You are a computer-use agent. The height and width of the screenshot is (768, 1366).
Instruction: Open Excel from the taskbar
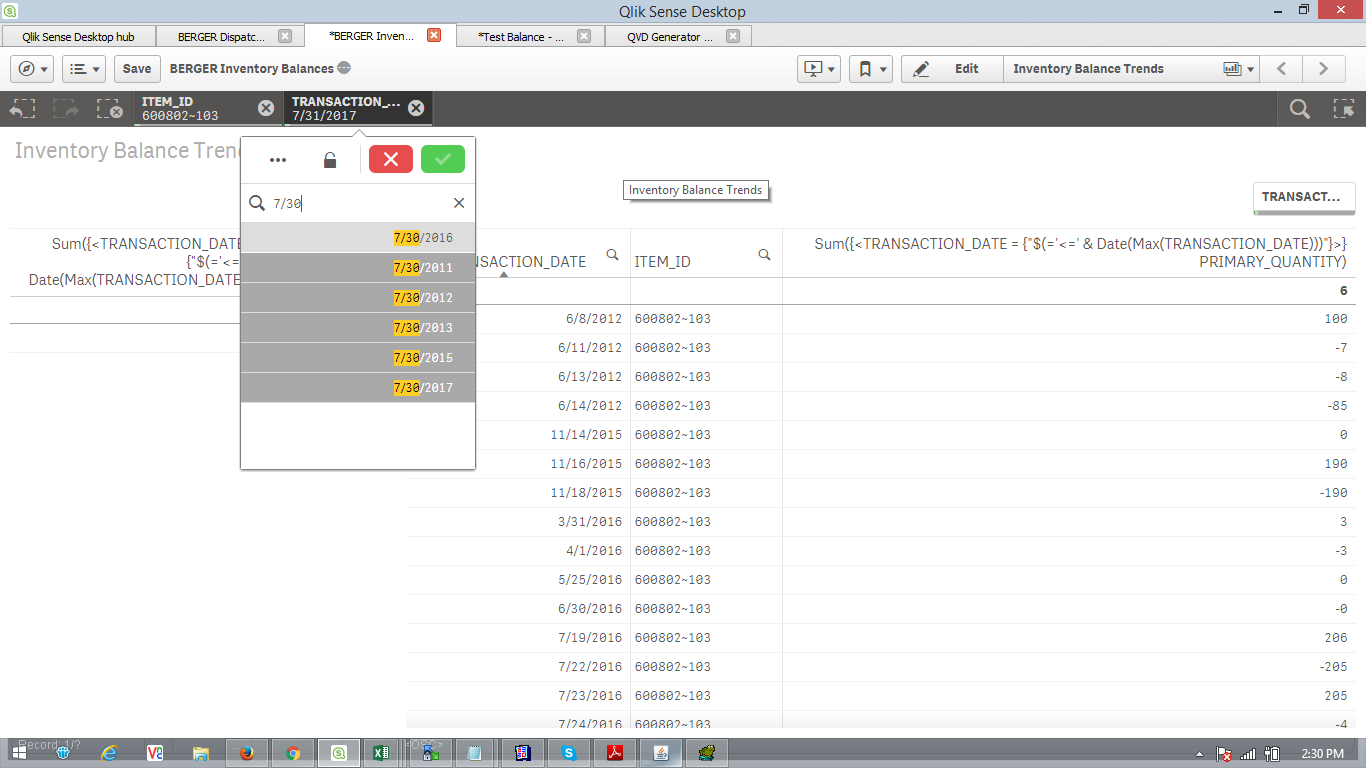pyautogui.click(x=381, y=753)
